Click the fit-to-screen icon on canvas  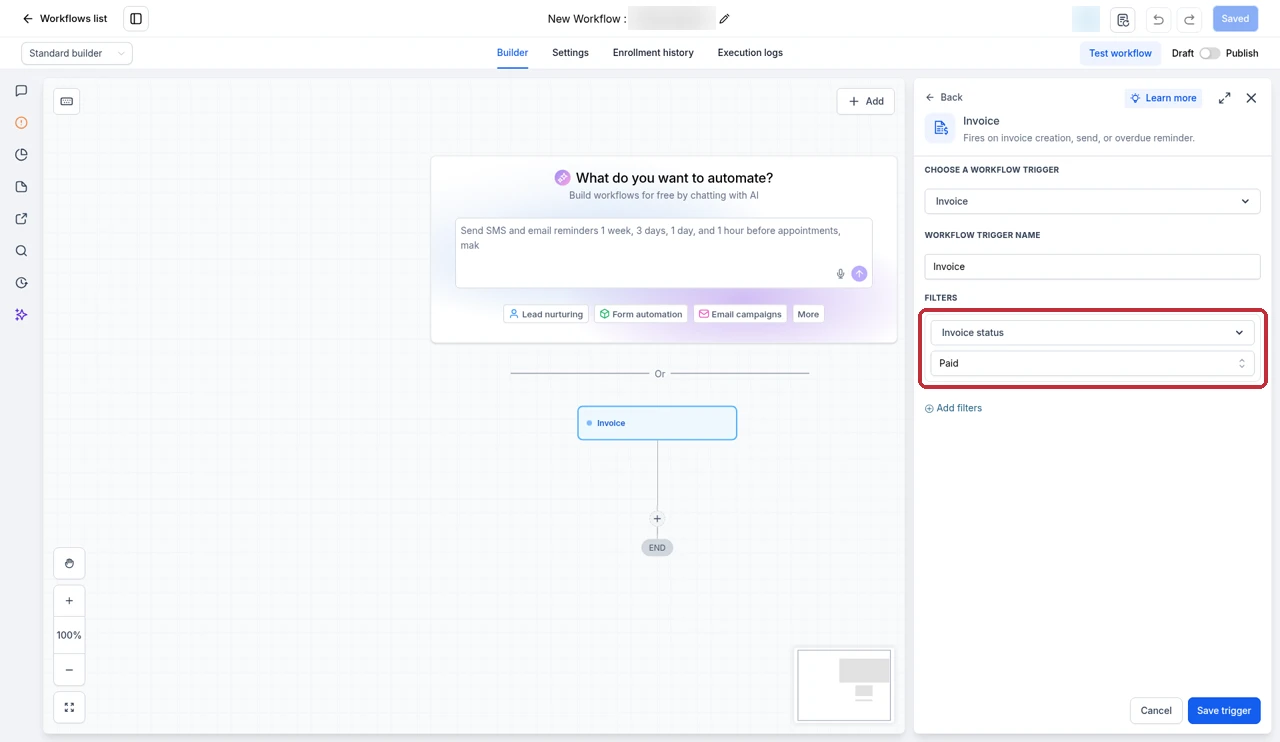tap(69, 707)
